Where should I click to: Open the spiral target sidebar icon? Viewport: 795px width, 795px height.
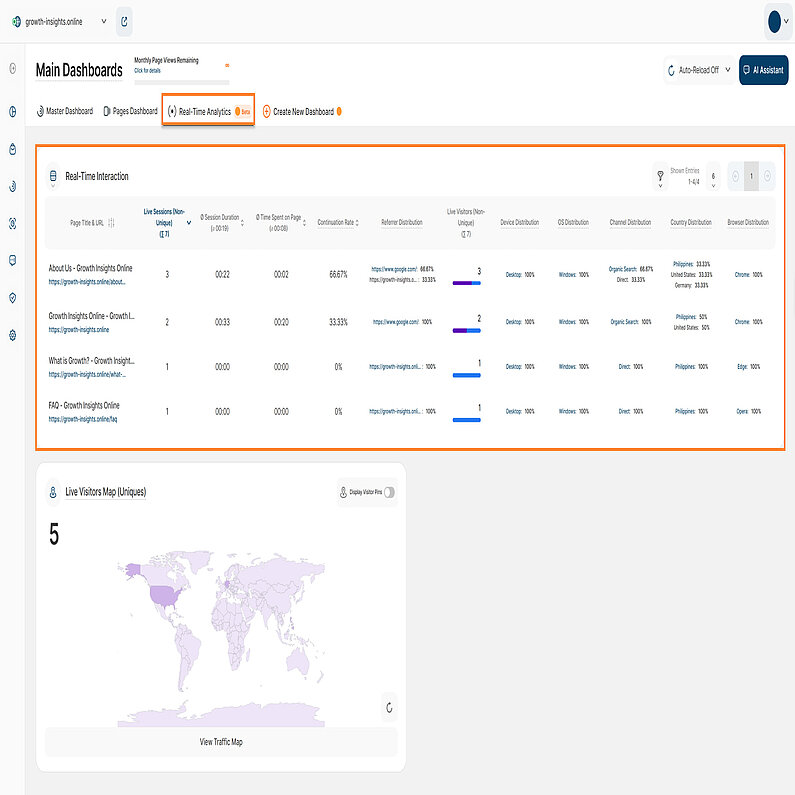coord(13,186)
